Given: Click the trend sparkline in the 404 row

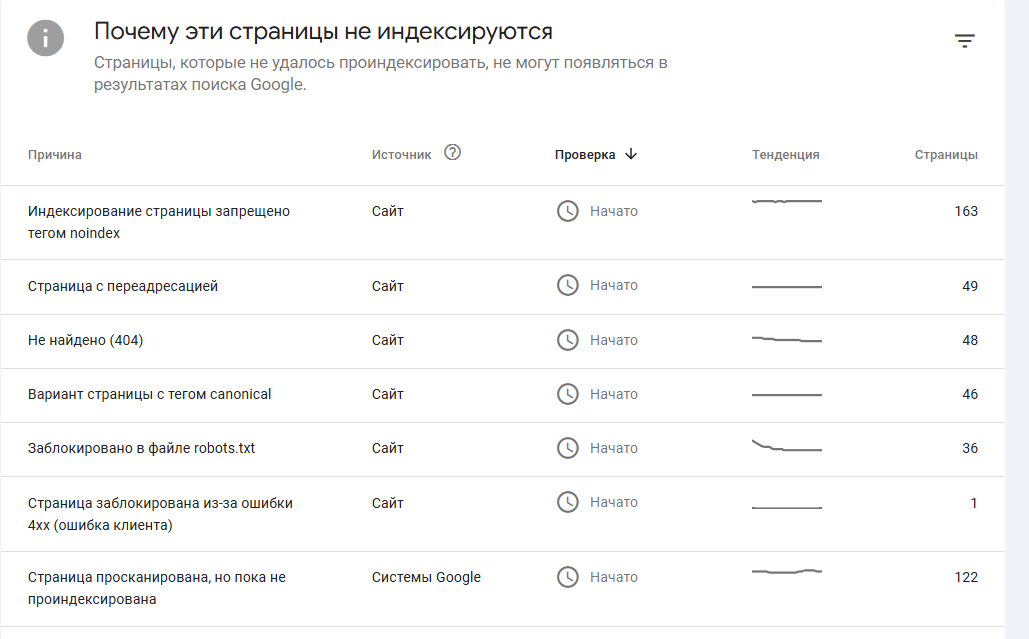Looking at the screenshot, I should pos(787,339).
